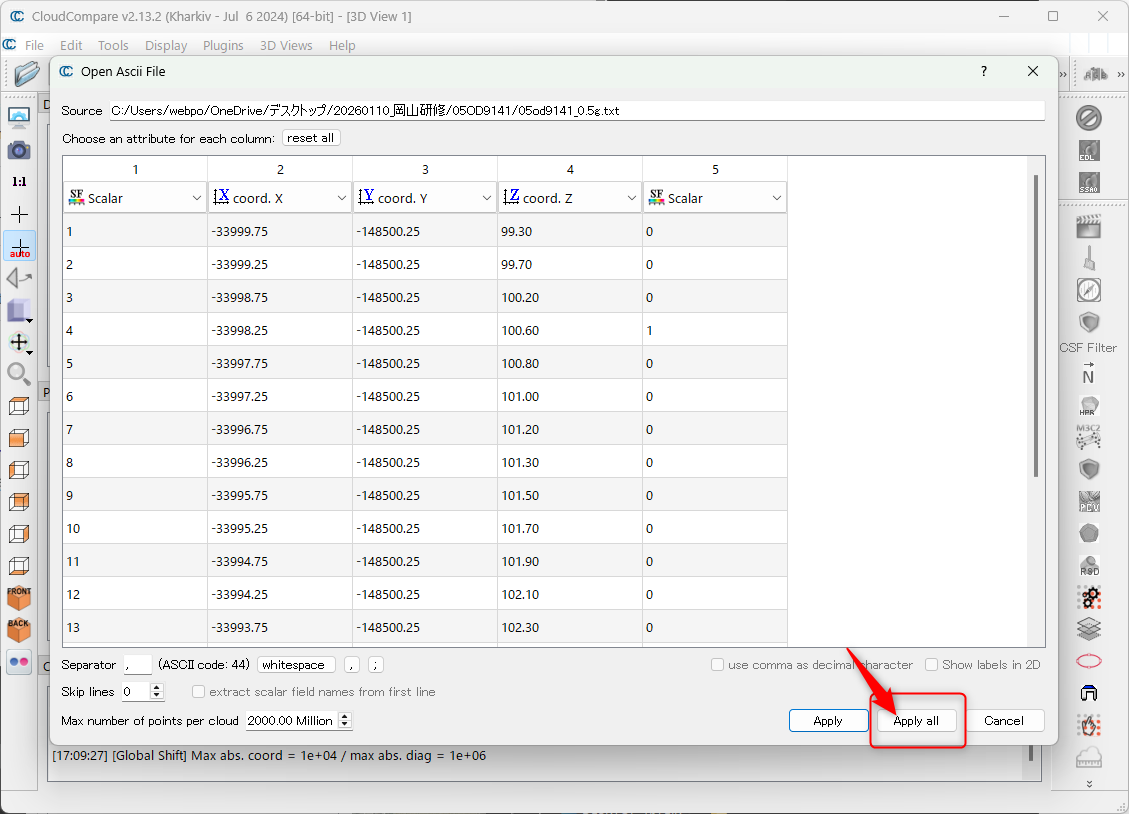The width and height of the screenshot is (1129, 814).
Task: Click the camera snapshot icon in left toolbar
Action: (19, 150)
